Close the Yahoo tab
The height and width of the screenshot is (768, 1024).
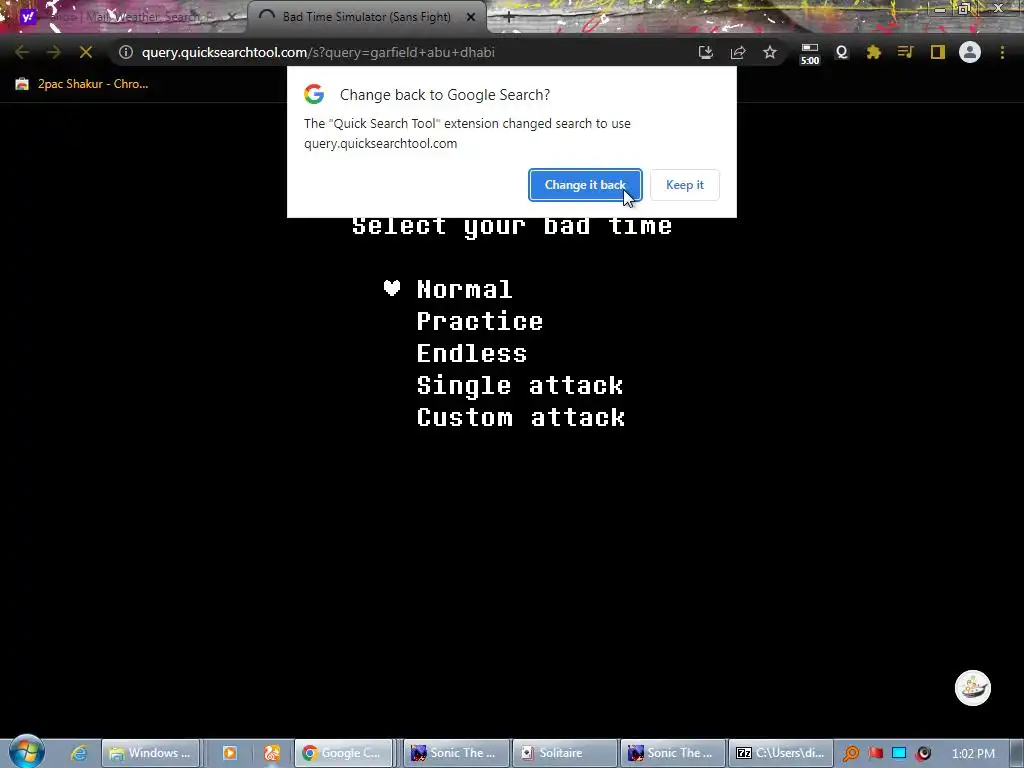232,17
